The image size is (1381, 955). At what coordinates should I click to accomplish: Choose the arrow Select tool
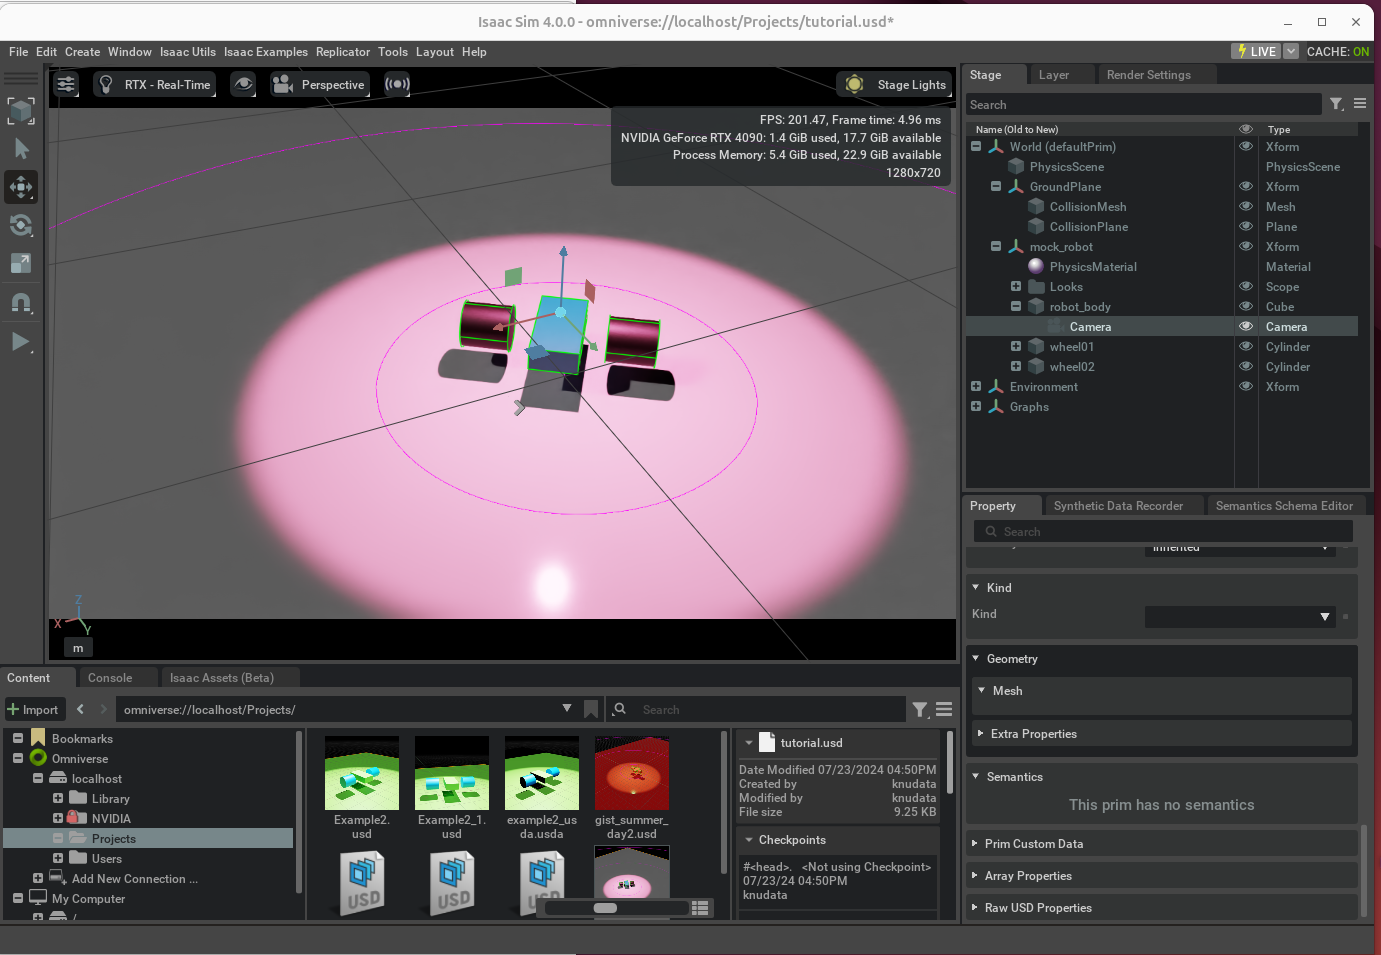coord(21,149)
